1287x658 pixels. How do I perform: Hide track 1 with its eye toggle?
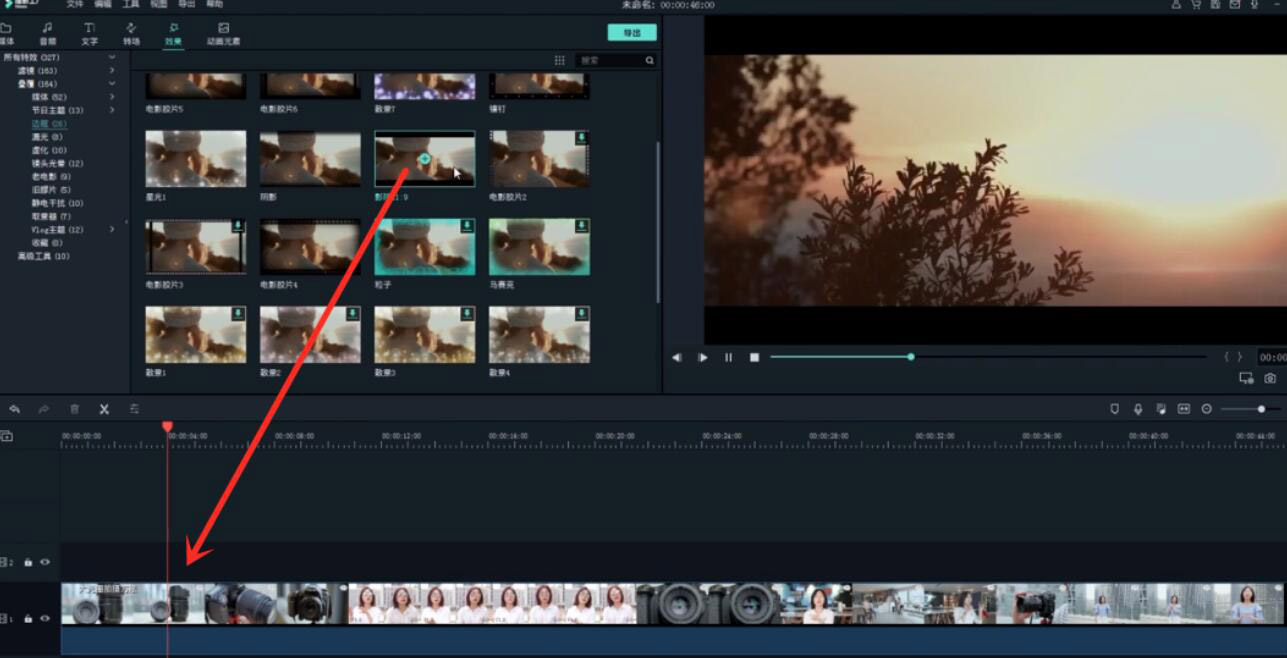click(45, 618)
